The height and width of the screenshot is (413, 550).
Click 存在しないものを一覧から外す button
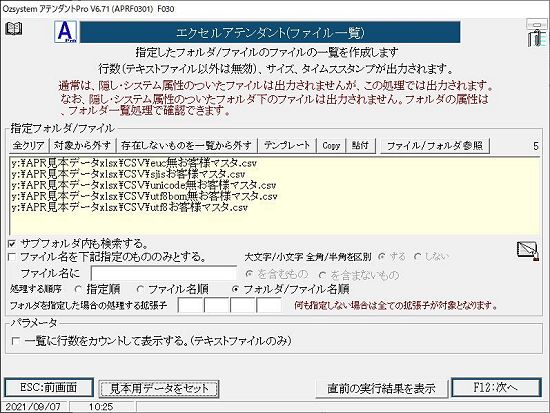coord(186,146)
